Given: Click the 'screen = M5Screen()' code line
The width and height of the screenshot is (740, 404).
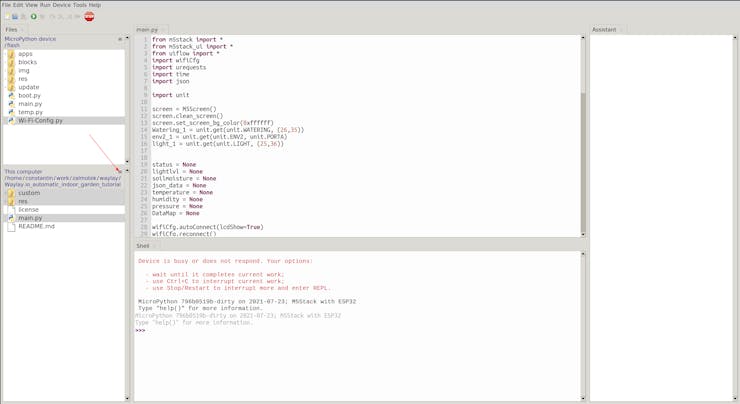Looking at the screenshot, I should [184, 109].
